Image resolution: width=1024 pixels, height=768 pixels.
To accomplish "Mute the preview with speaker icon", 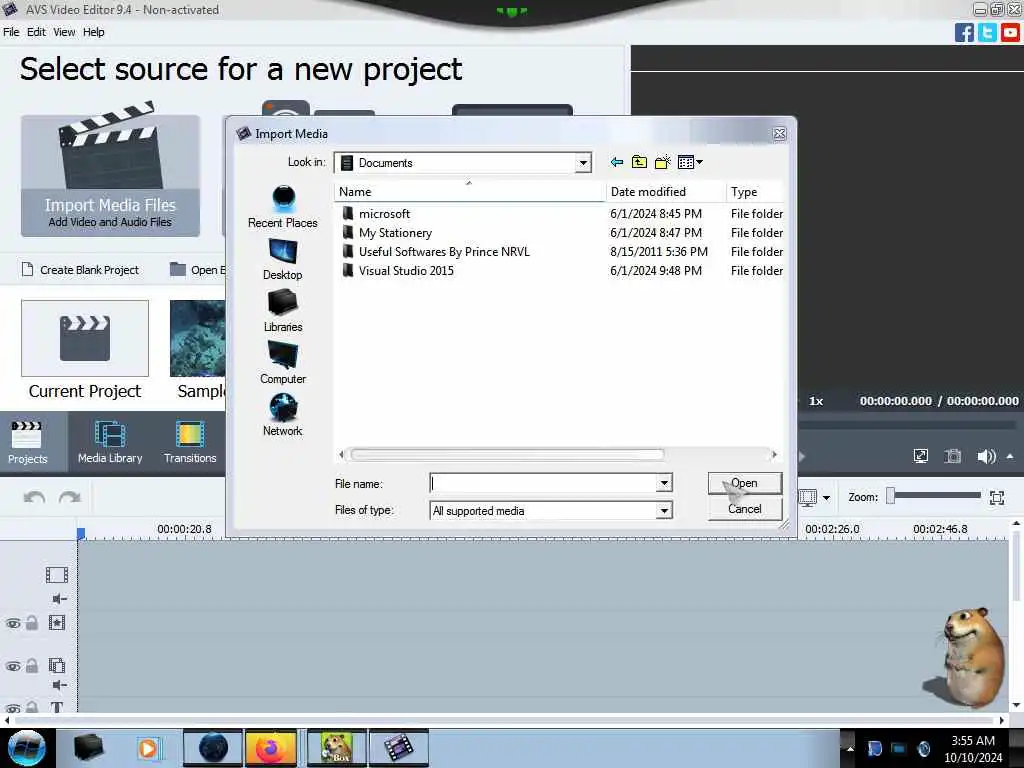I will point(986,456).
